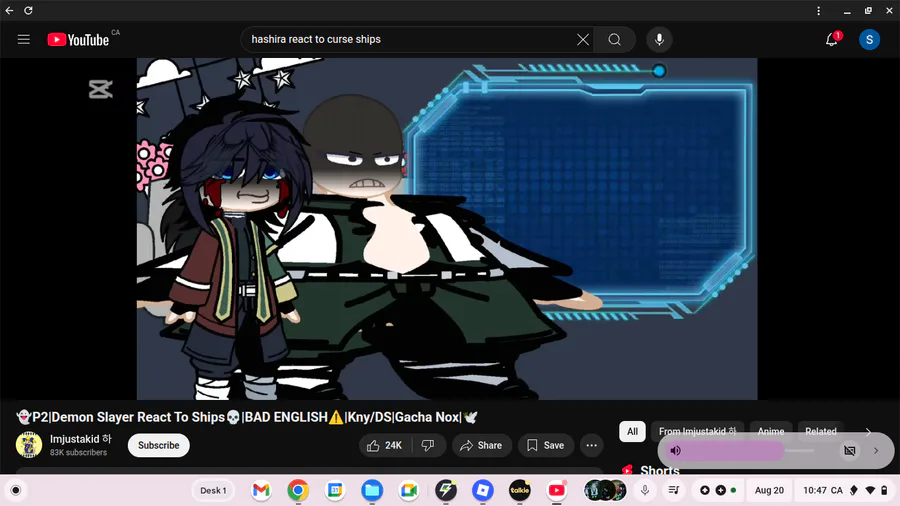The width and height of the screenshot is (900, 506).
Task: Go back with the browser back arrow
Action: 9,10
